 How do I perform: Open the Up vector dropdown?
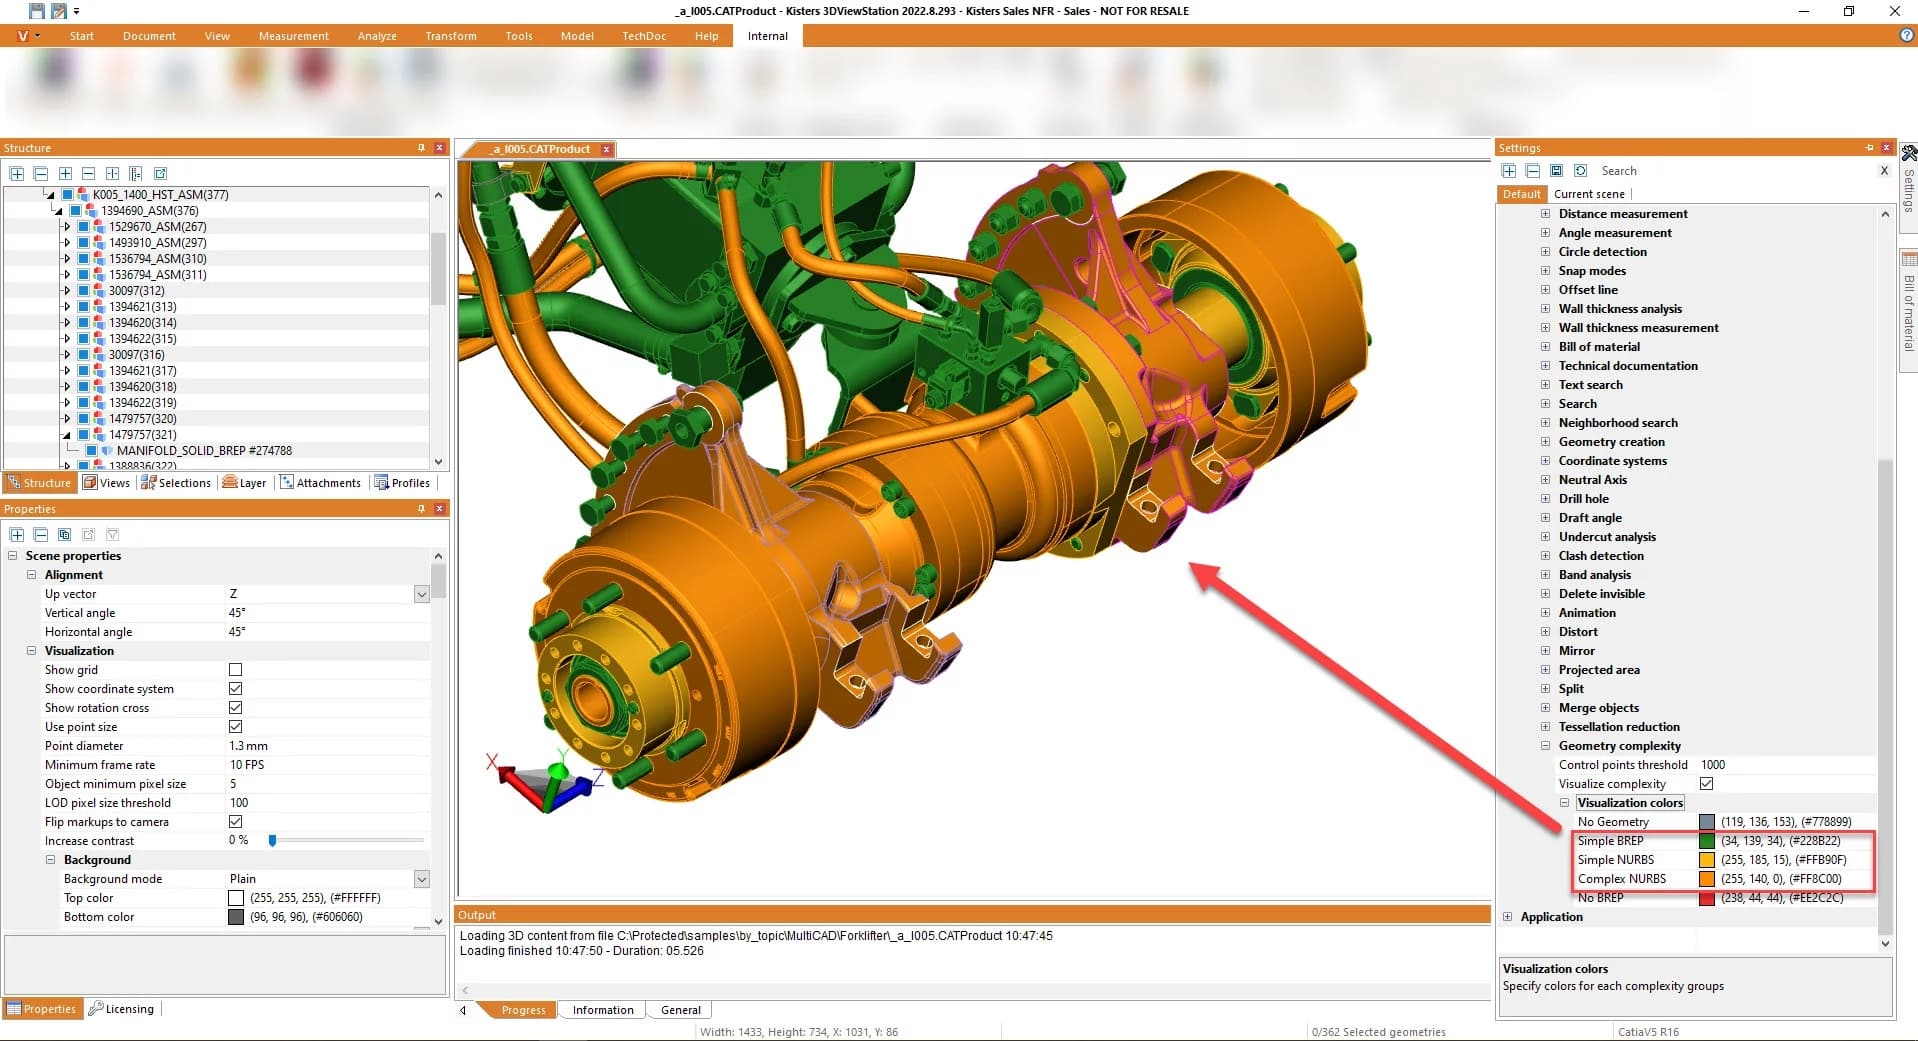coord(421,594)
